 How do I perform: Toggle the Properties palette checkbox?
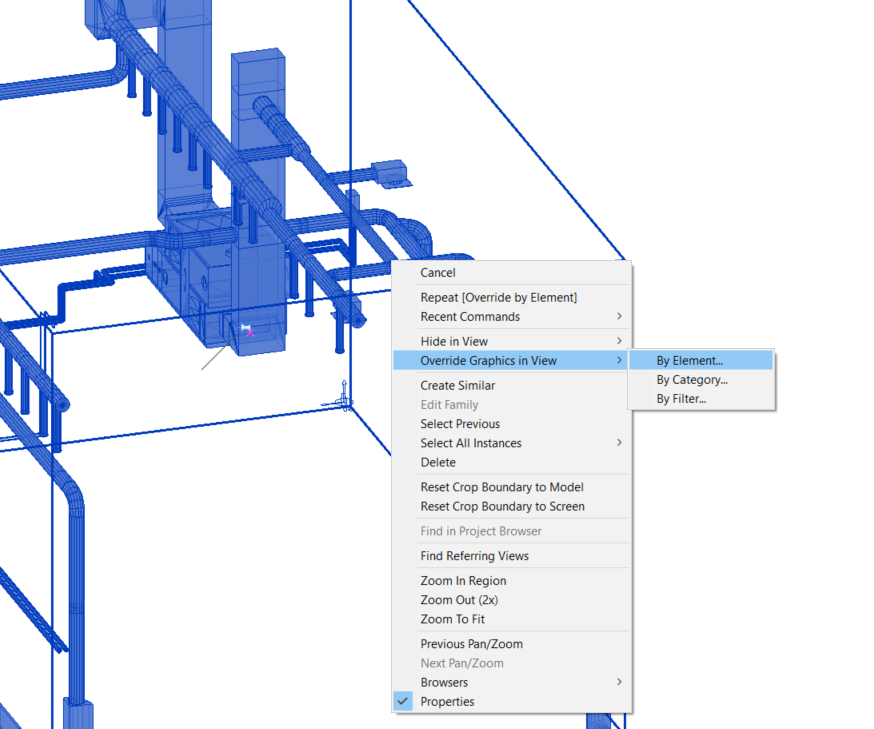click(403, 701)
